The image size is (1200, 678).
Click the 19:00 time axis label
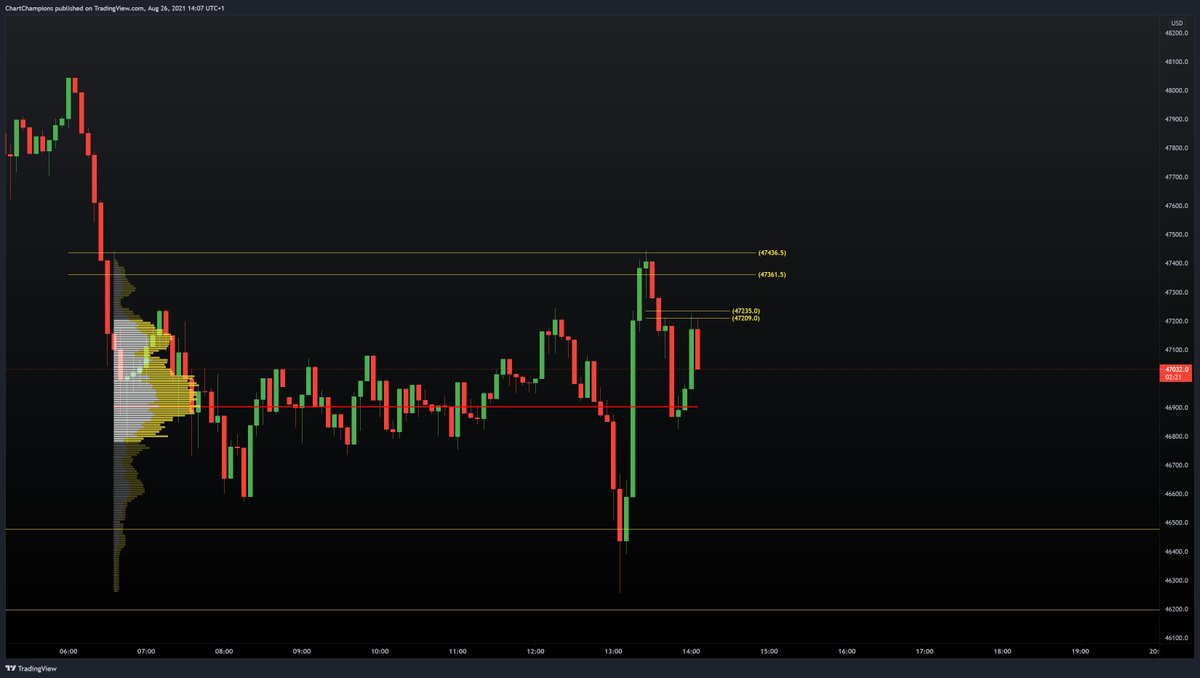(1080, 651)
